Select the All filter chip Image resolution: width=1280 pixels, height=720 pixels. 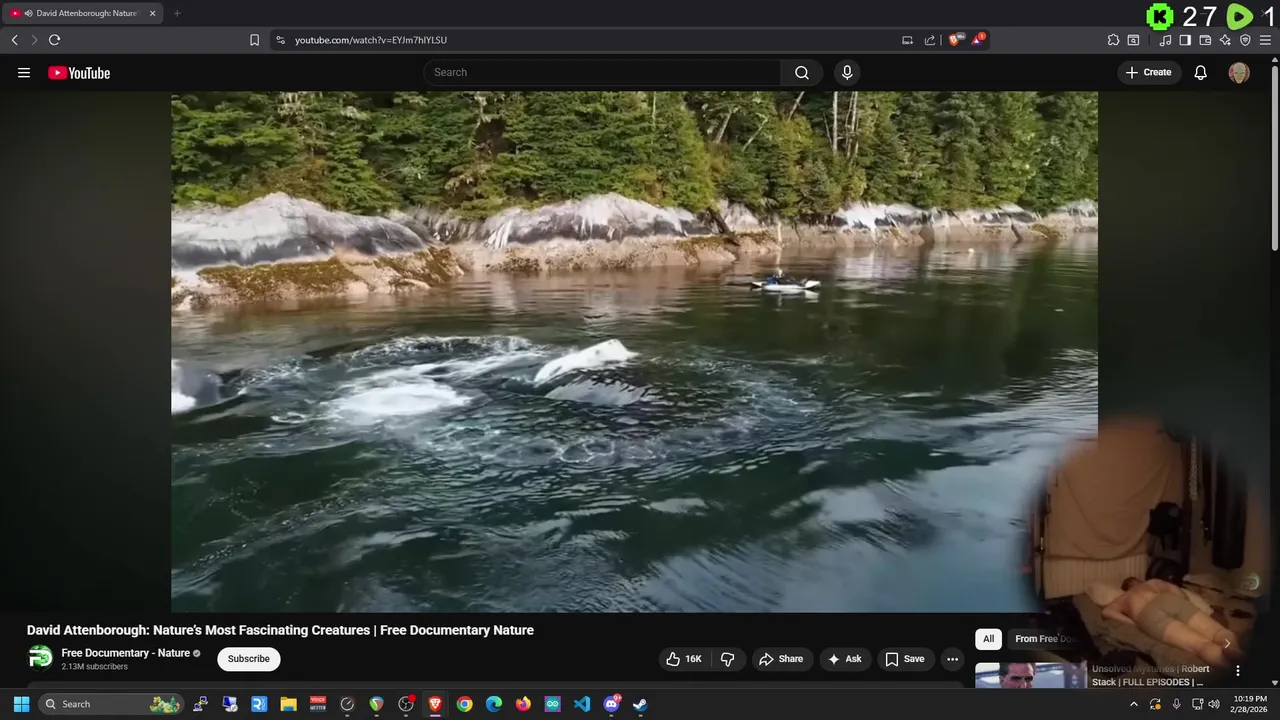pos(988,639)
